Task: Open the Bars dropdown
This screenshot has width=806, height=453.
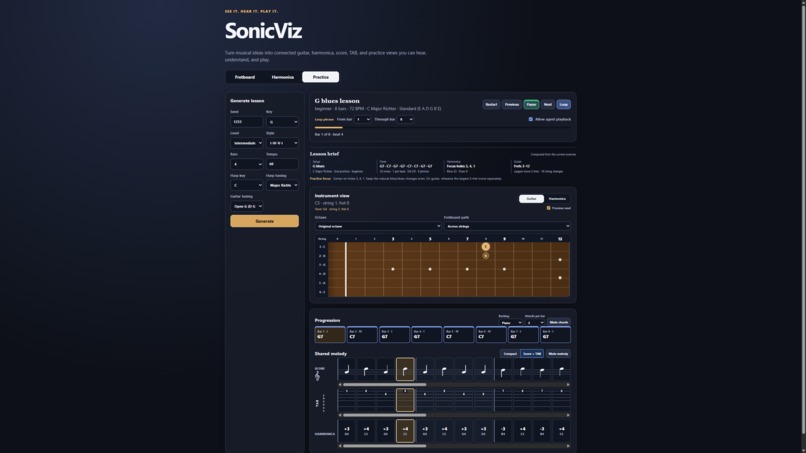Action: click(246, 164)
